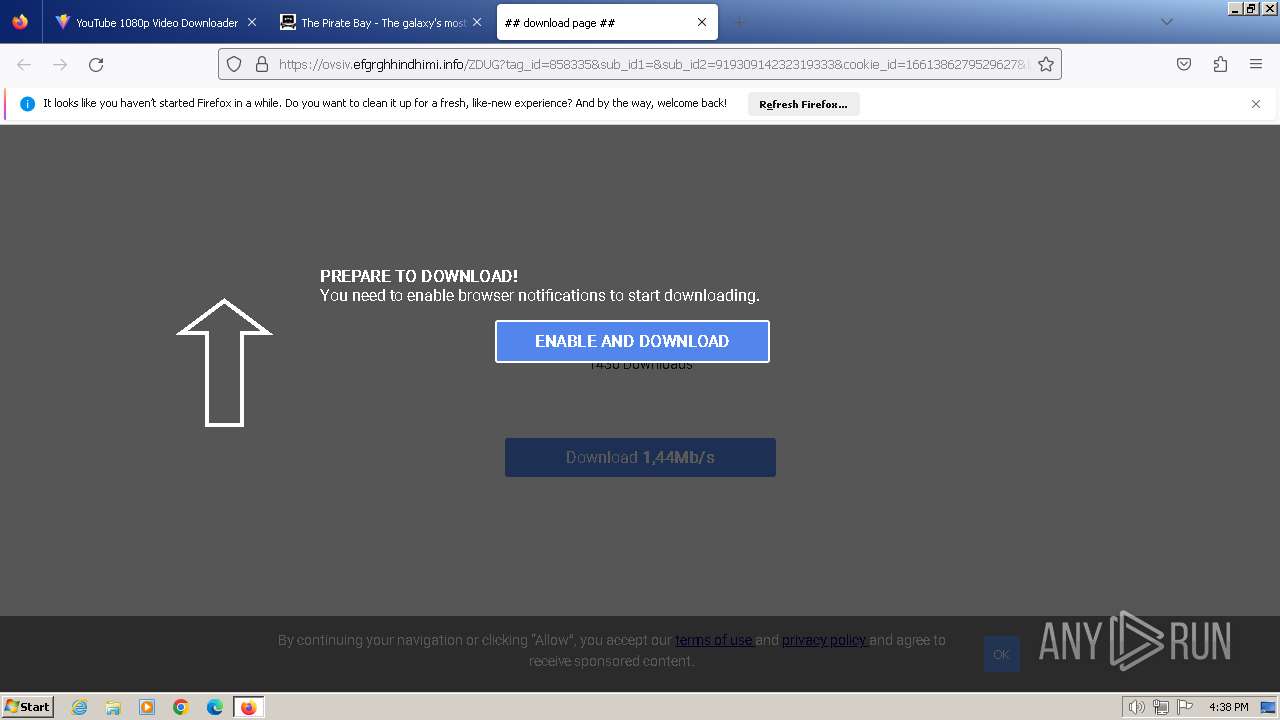Image resolution: width=1280 pixels, height=720 pixels.
Task: Click the Firefox logo icon in tab bar
Action: pyautogui.click(x=20, y=22)
